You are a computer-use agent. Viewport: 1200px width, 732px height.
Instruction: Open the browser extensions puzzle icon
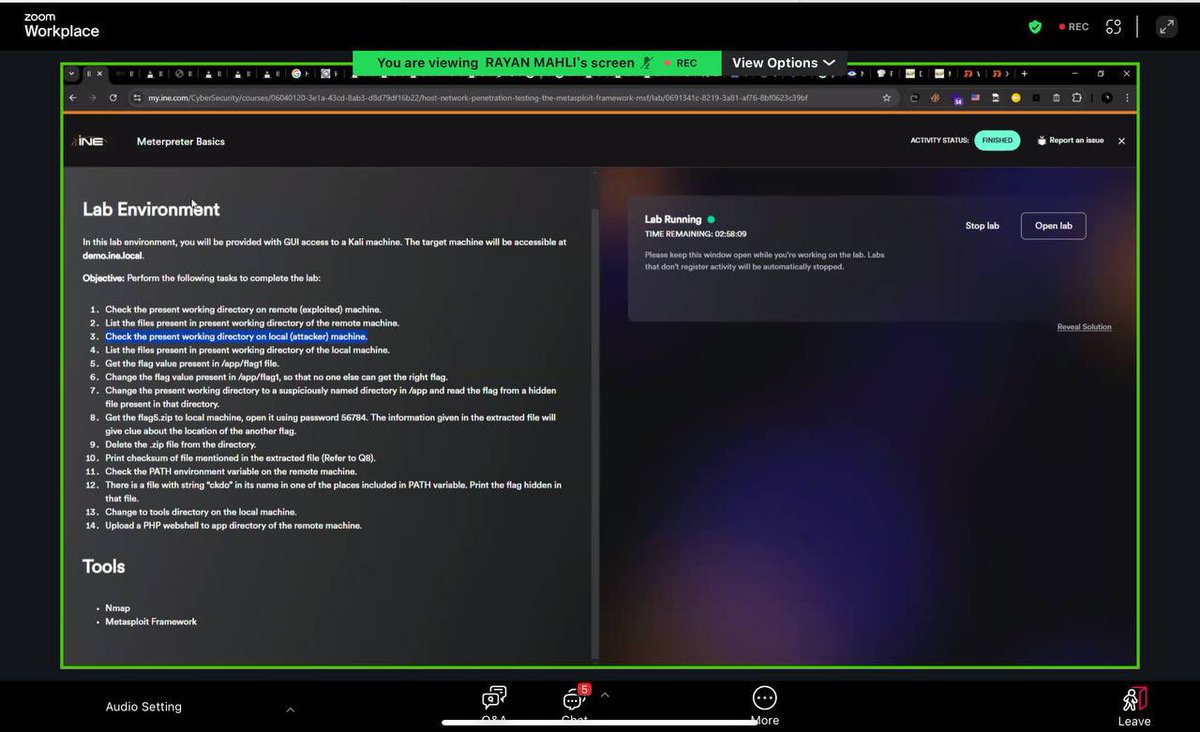coord(1076,98)
